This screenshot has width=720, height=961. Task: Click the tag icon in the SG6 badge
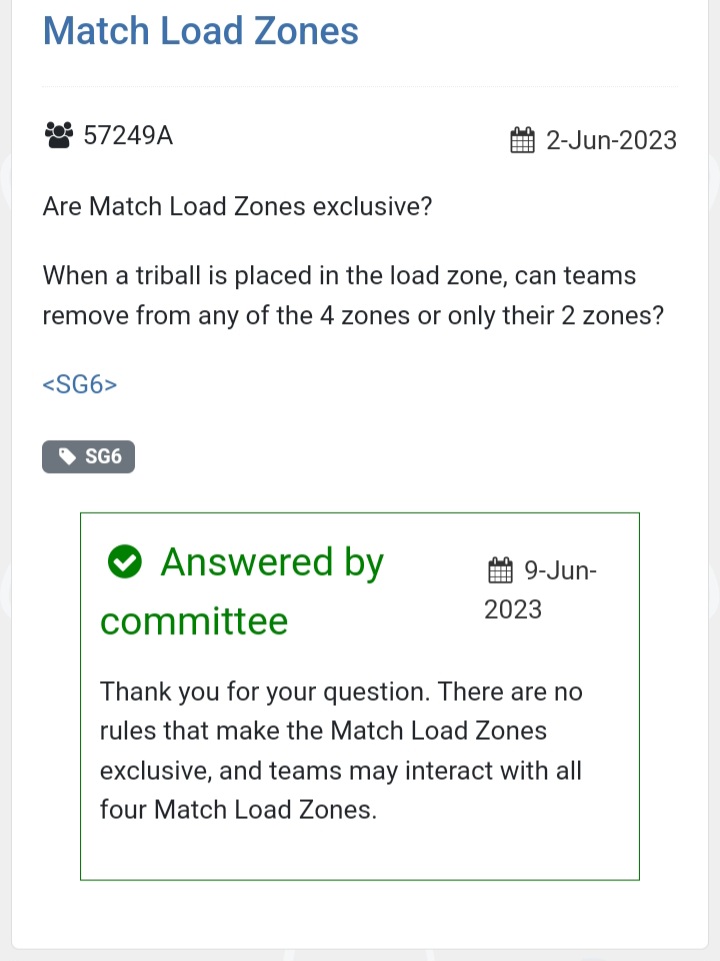click(x=67, y=457)
